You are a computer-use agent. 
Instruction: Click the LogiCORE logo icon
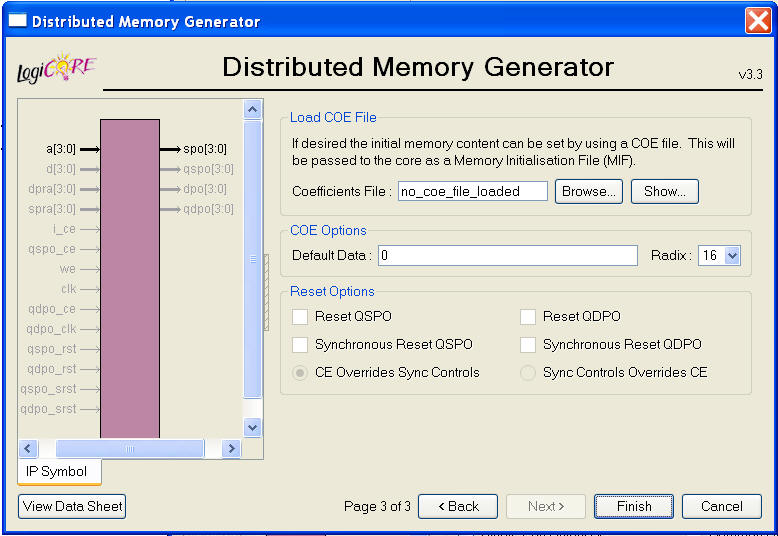coord(57,68)
